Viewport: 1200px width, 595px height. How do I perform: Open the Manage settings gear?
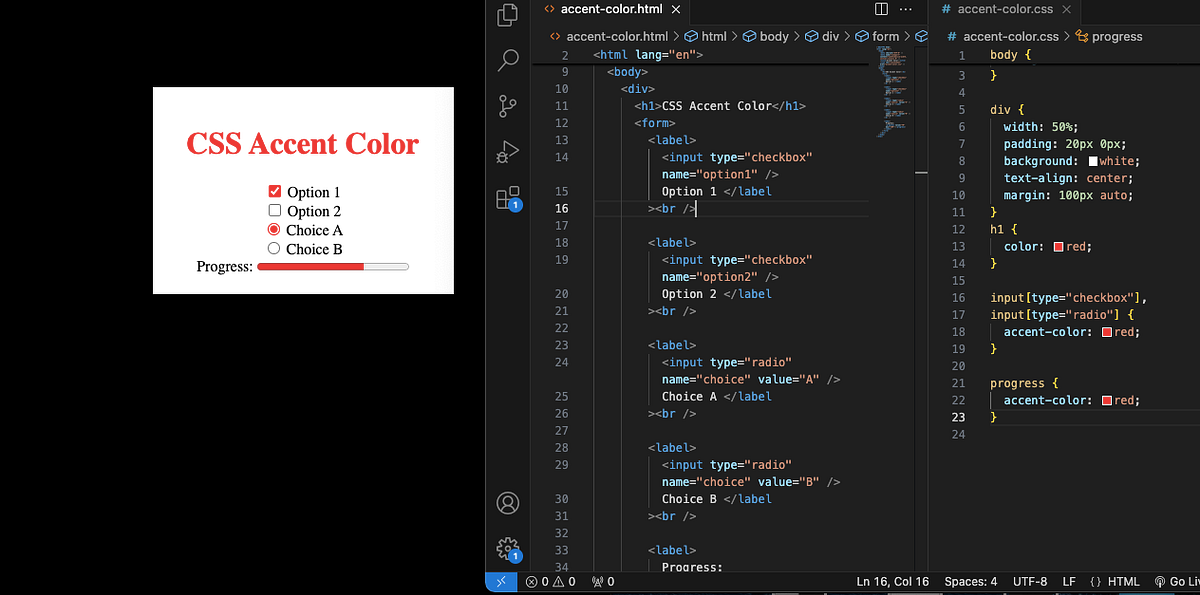(507, 548)
